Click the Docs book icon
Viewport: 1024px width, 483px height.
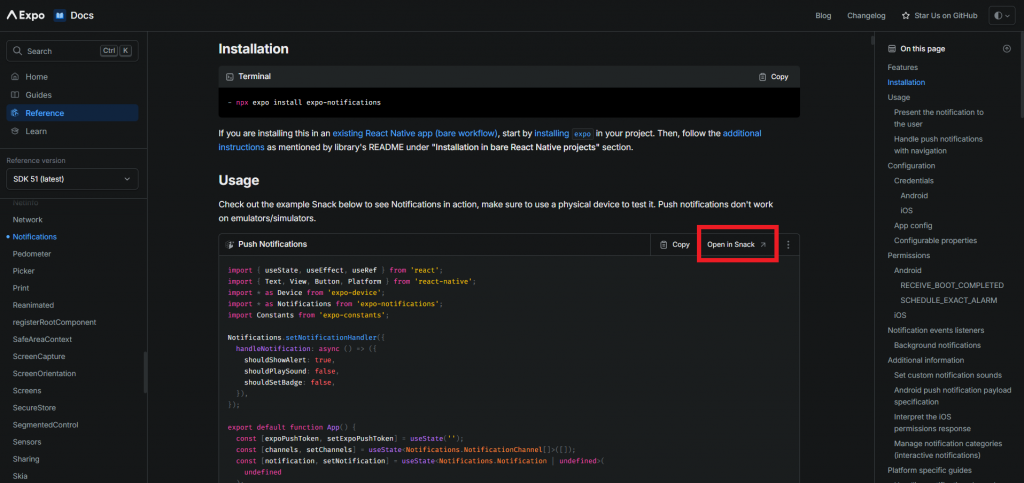(59, 16)
